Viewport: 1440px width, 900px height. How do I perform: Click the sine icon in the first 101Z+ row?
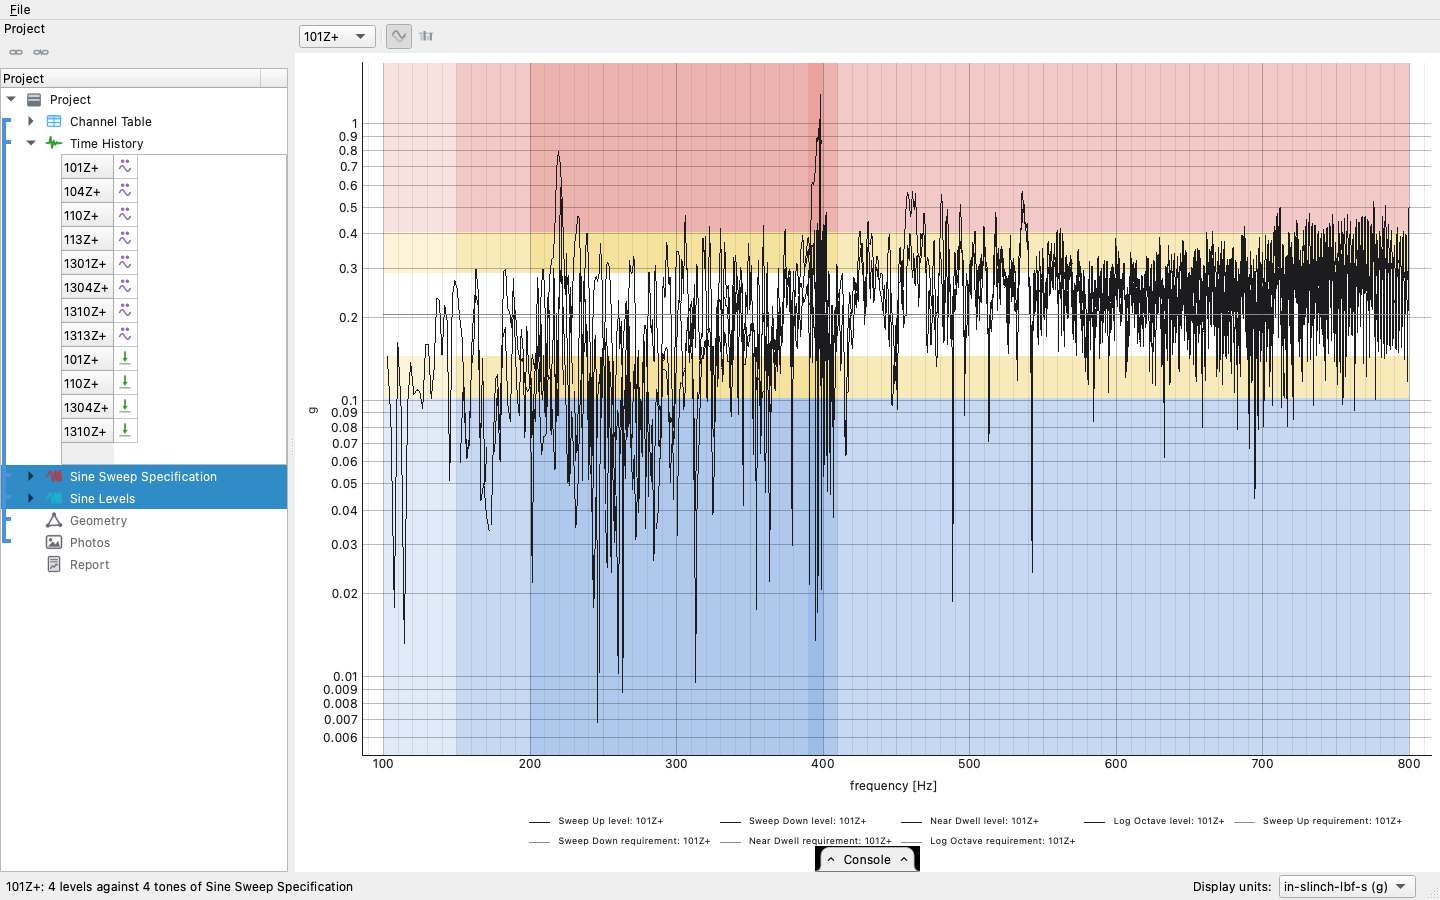coord(125,167)
